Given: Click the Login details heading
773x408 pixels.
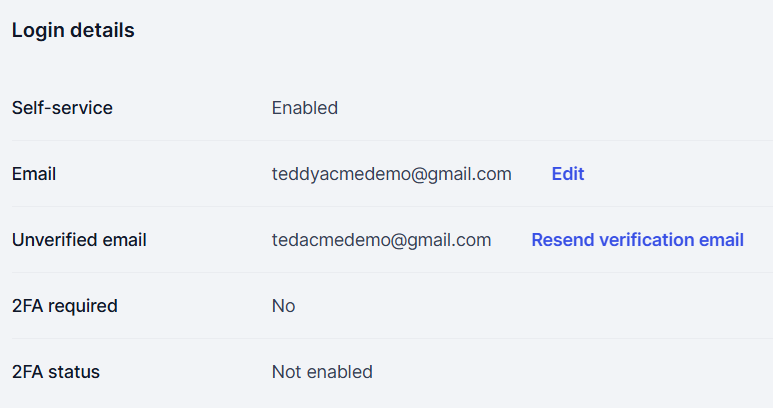Looking at the screenshot, I should 73,31.
